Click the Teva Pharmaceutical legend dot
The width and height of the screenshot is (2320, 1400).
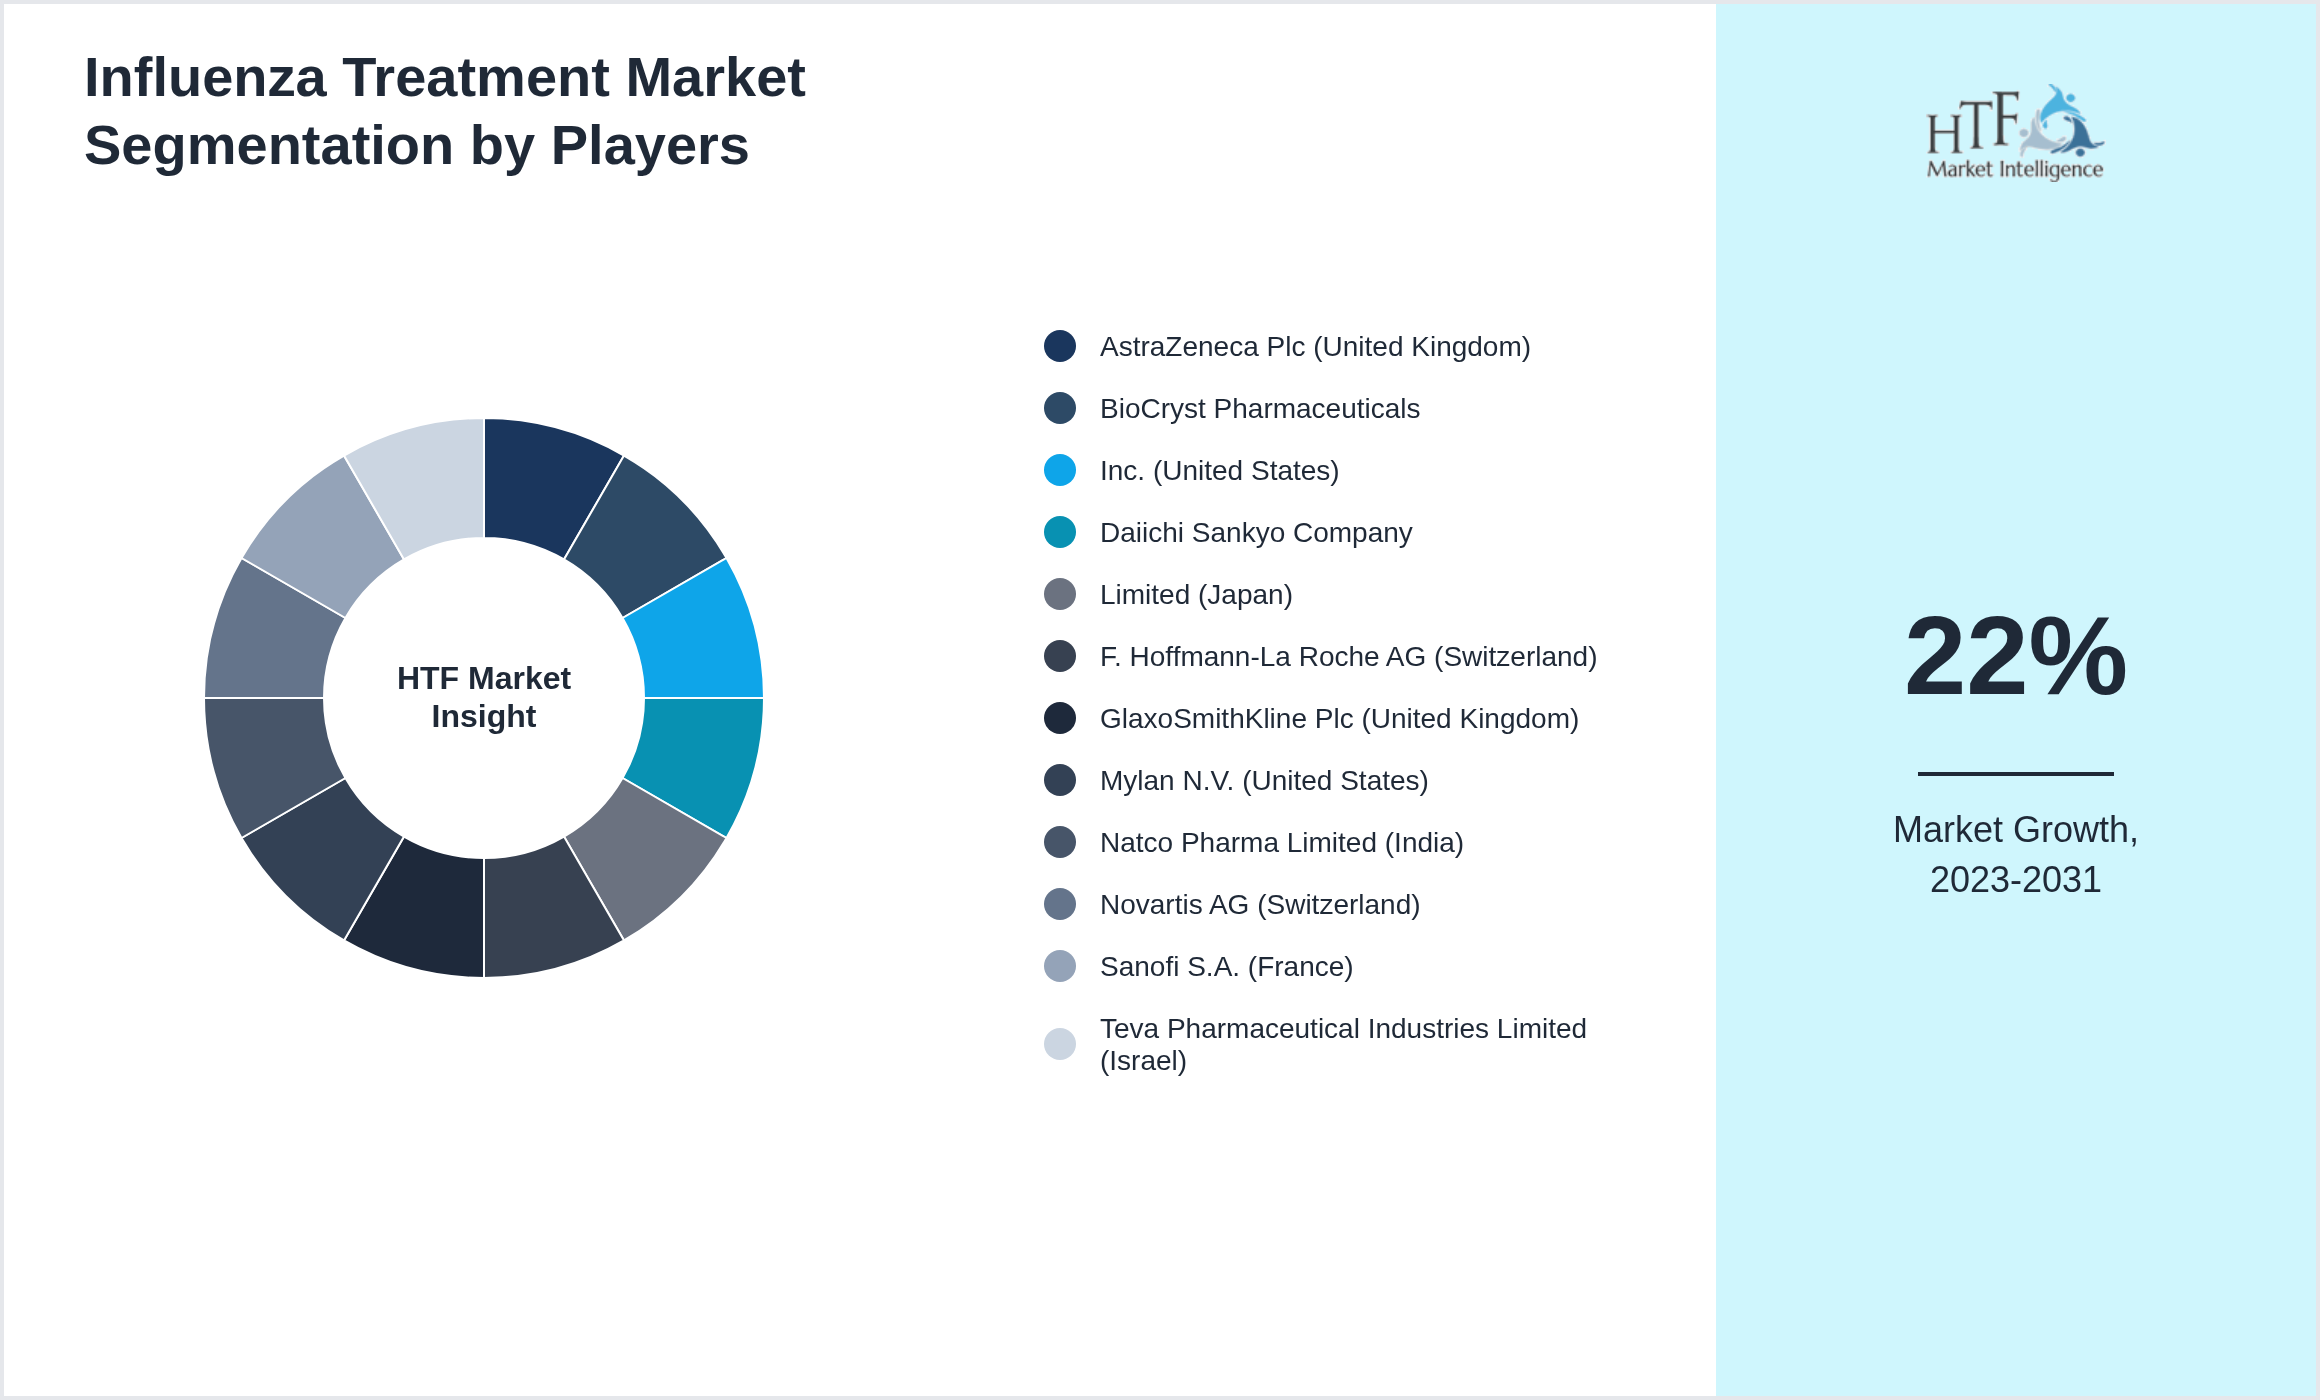click(x=1060, y=1044)
